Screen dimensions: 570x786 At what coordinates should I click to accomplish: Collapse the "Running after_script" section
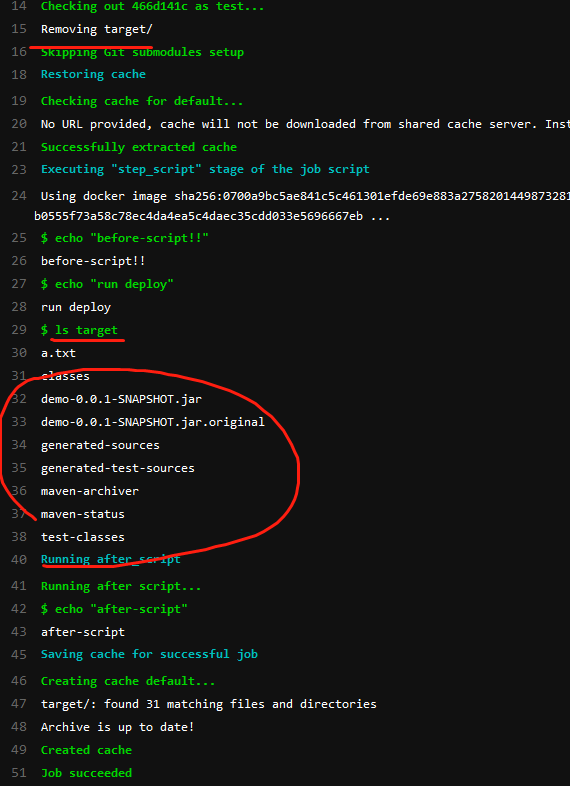point(111,559)
